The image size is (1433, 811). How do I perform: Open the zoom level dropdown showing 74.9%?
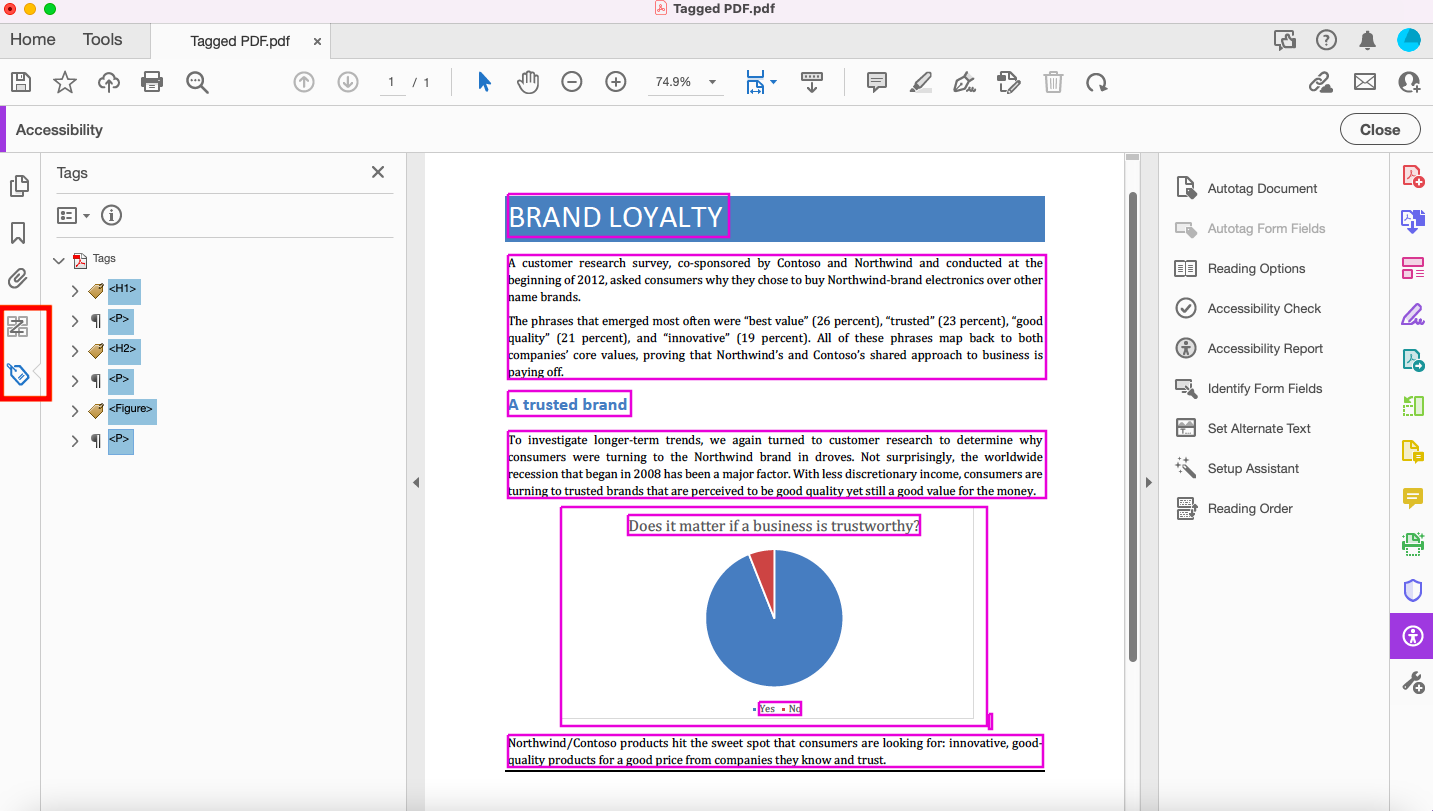pyautogui.click(x=711, y=82)
